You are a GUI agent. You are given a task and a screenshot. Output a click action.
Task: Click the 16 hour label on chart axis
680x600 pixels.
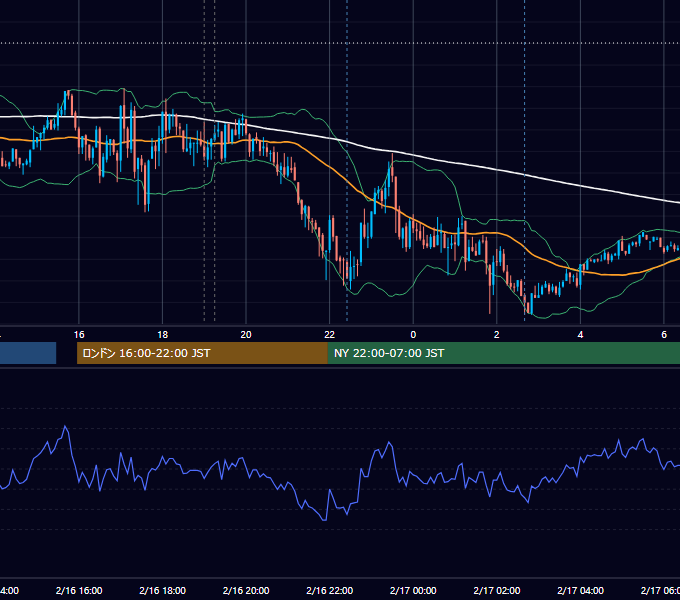pos(79,335)
